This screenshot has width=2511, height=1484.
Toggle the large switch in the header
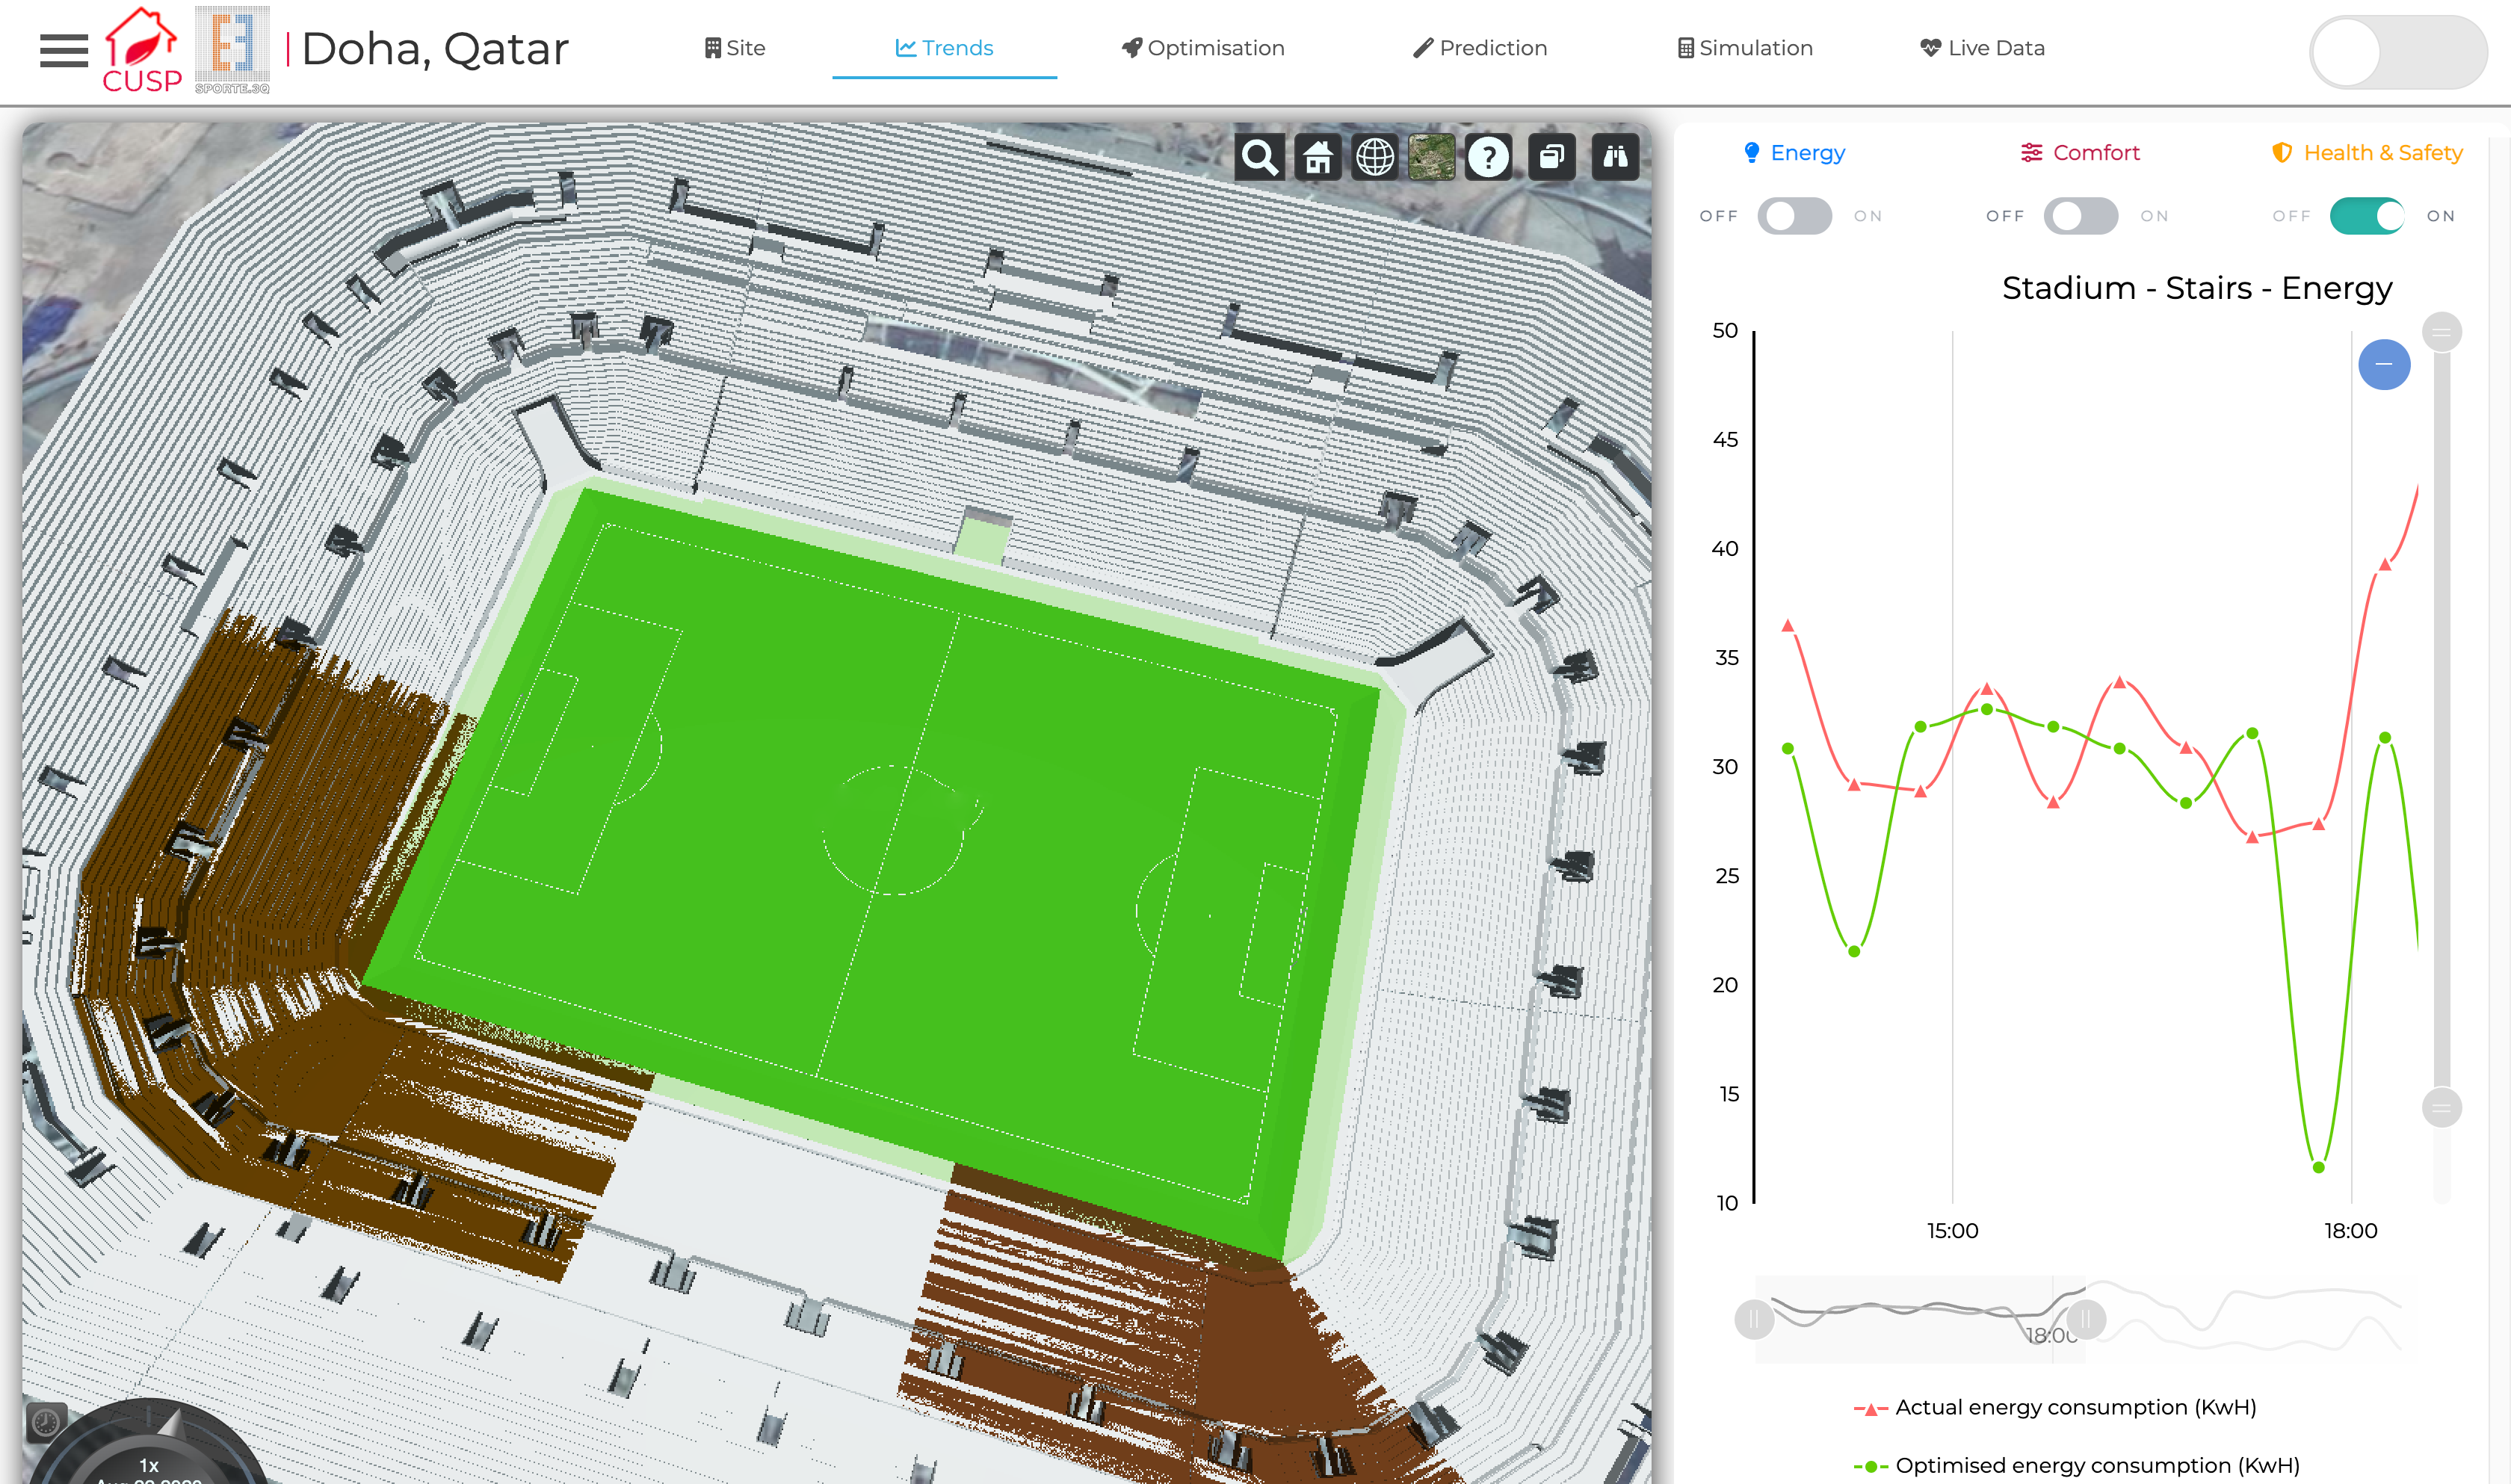(2398, 52)
